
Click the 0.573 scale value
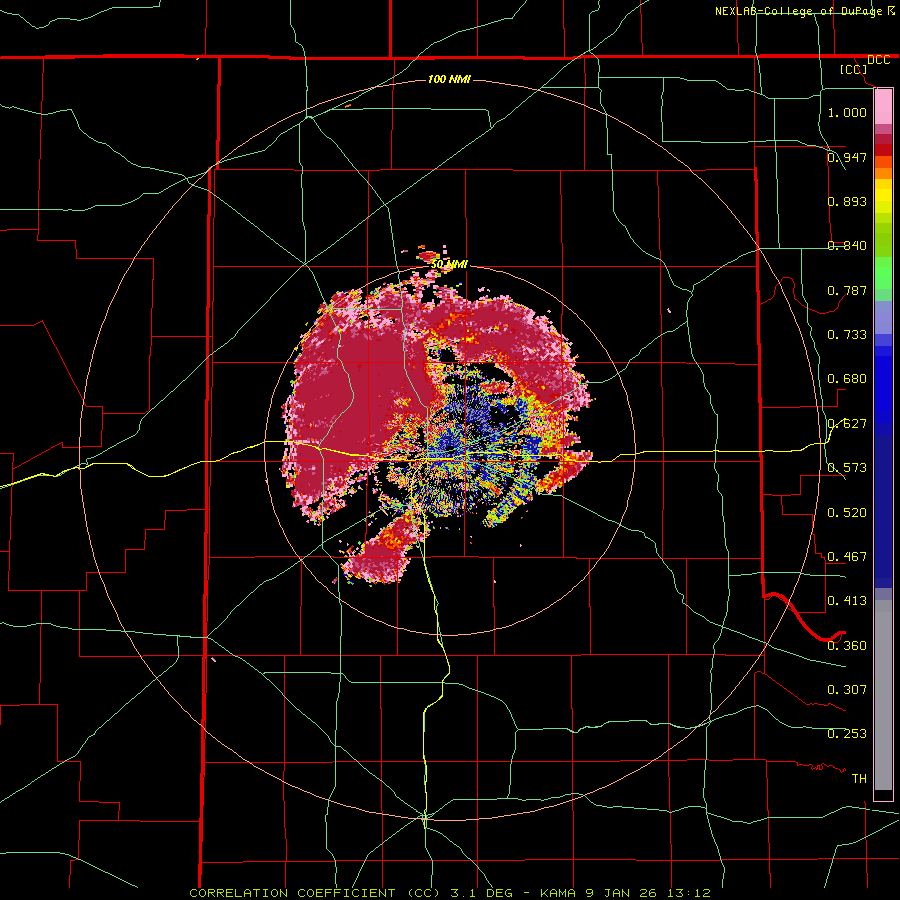[x=847, y=467]
